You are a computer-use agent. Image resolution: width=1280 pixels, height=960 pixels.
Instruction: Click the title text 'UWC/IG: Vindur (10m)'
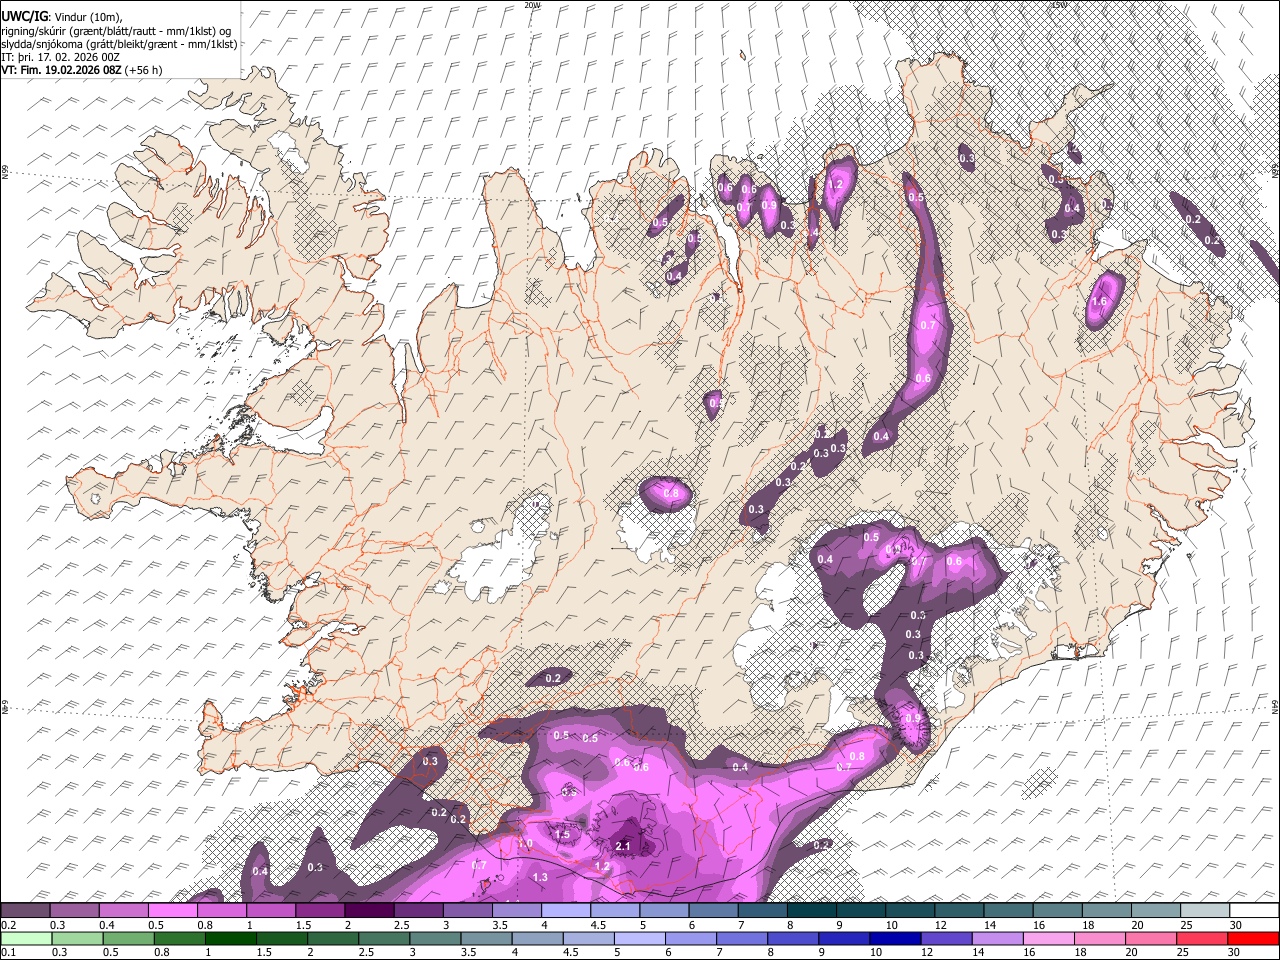[x=61, y=17]
